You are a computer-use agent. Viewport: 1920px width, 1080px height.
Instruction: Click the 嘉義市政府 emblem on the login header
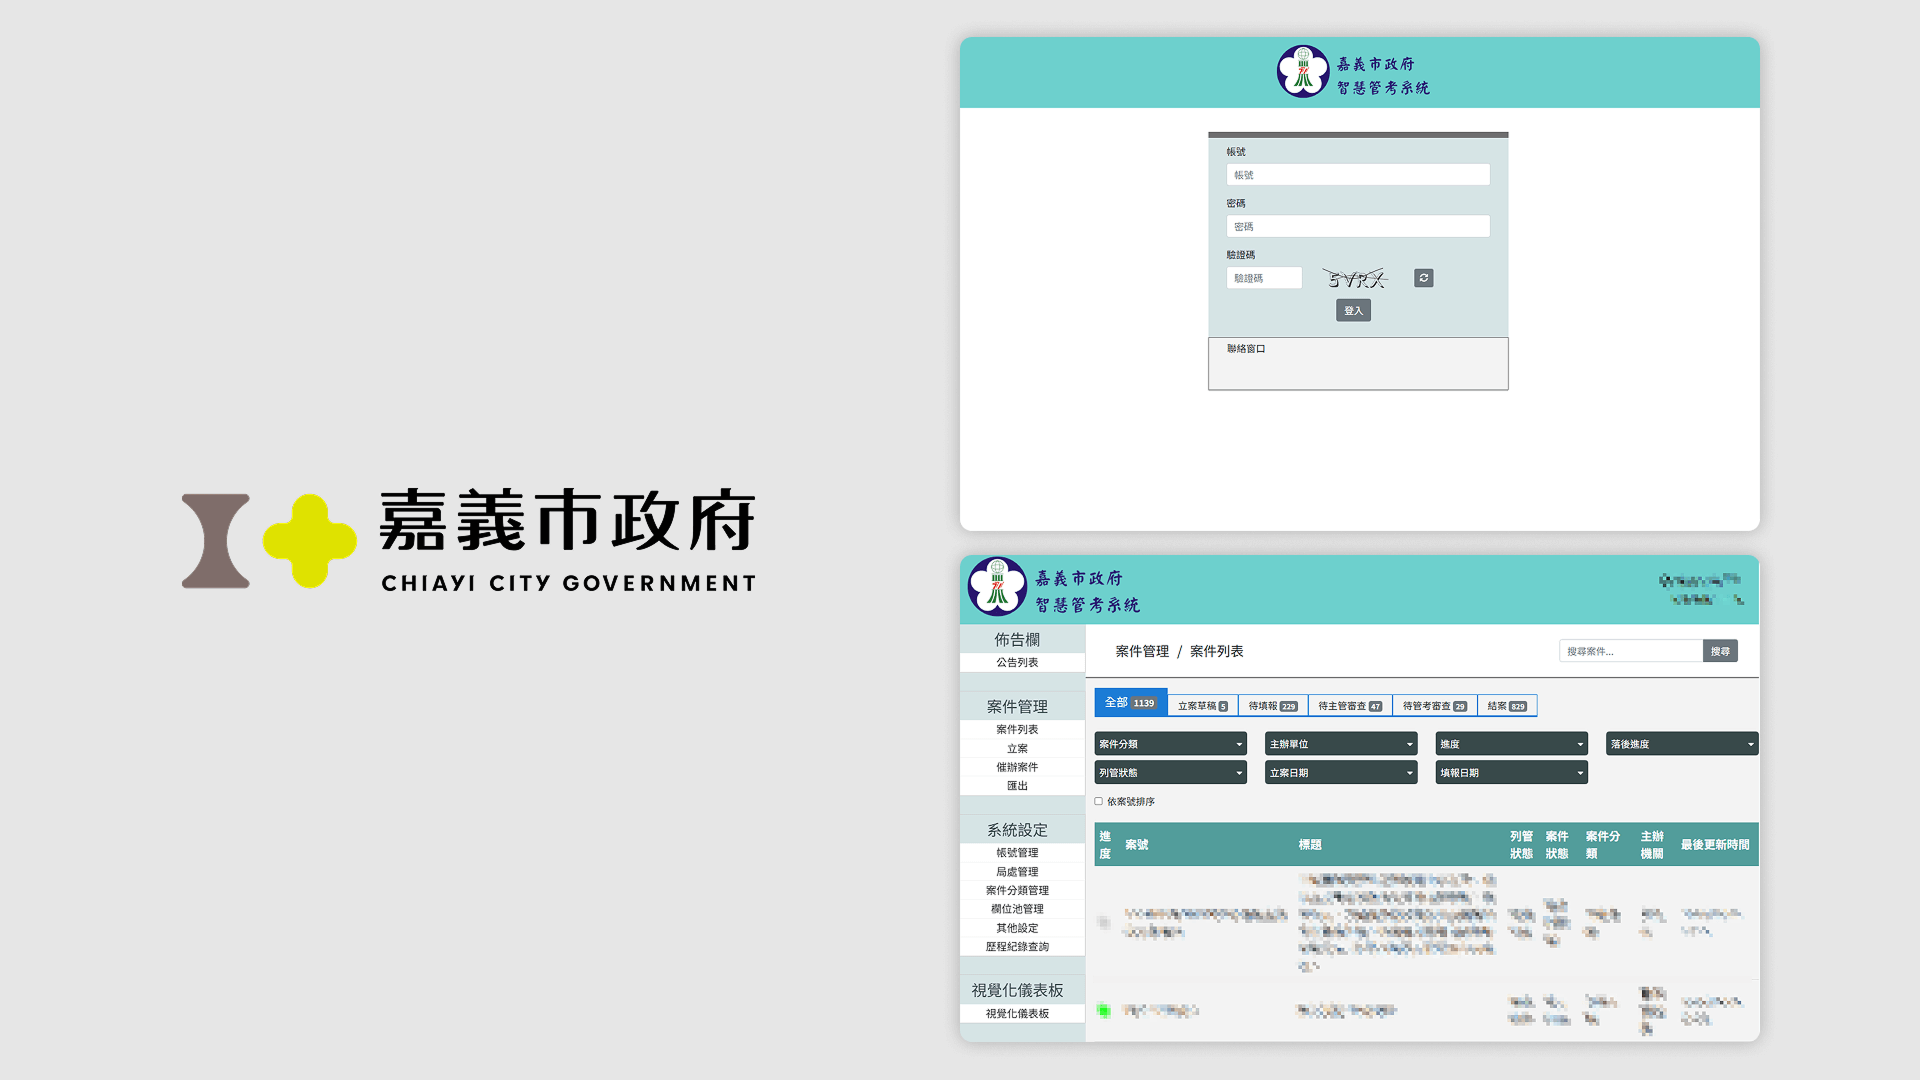click(x=1302, y=71)
